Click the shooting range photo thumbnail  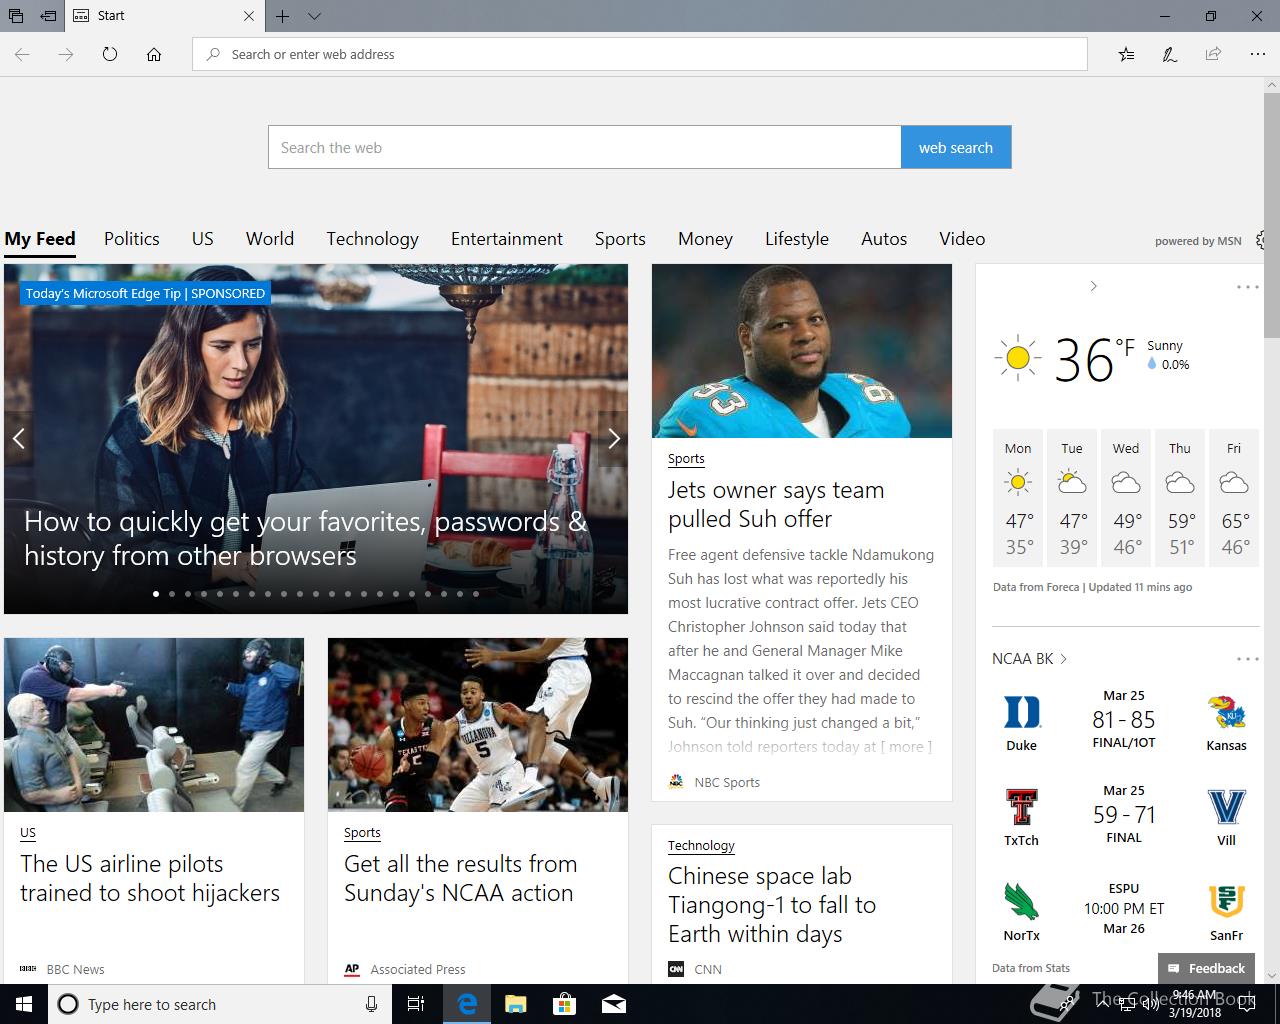click(154, 725)
